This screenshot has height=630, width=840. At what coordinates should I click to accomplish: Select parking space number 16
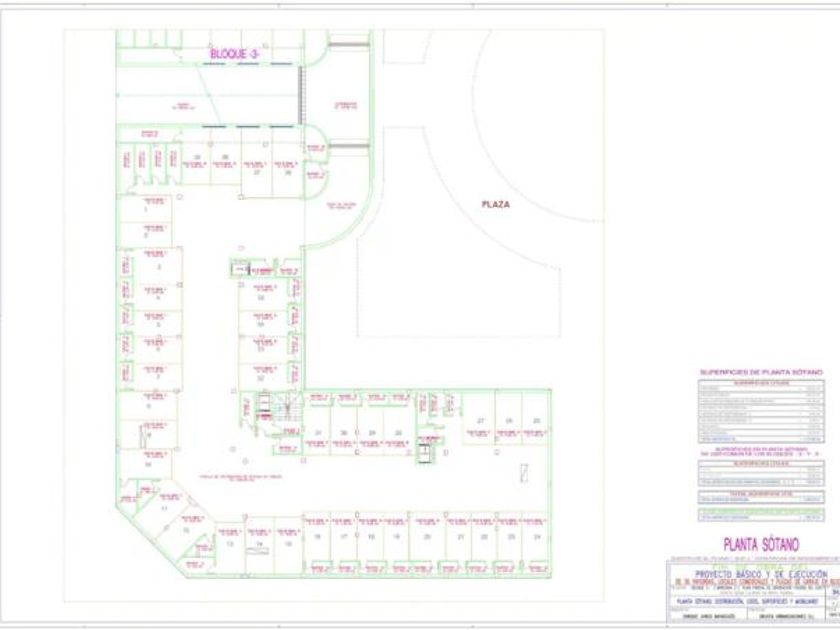pyautogui.click(x=317, y=536)
